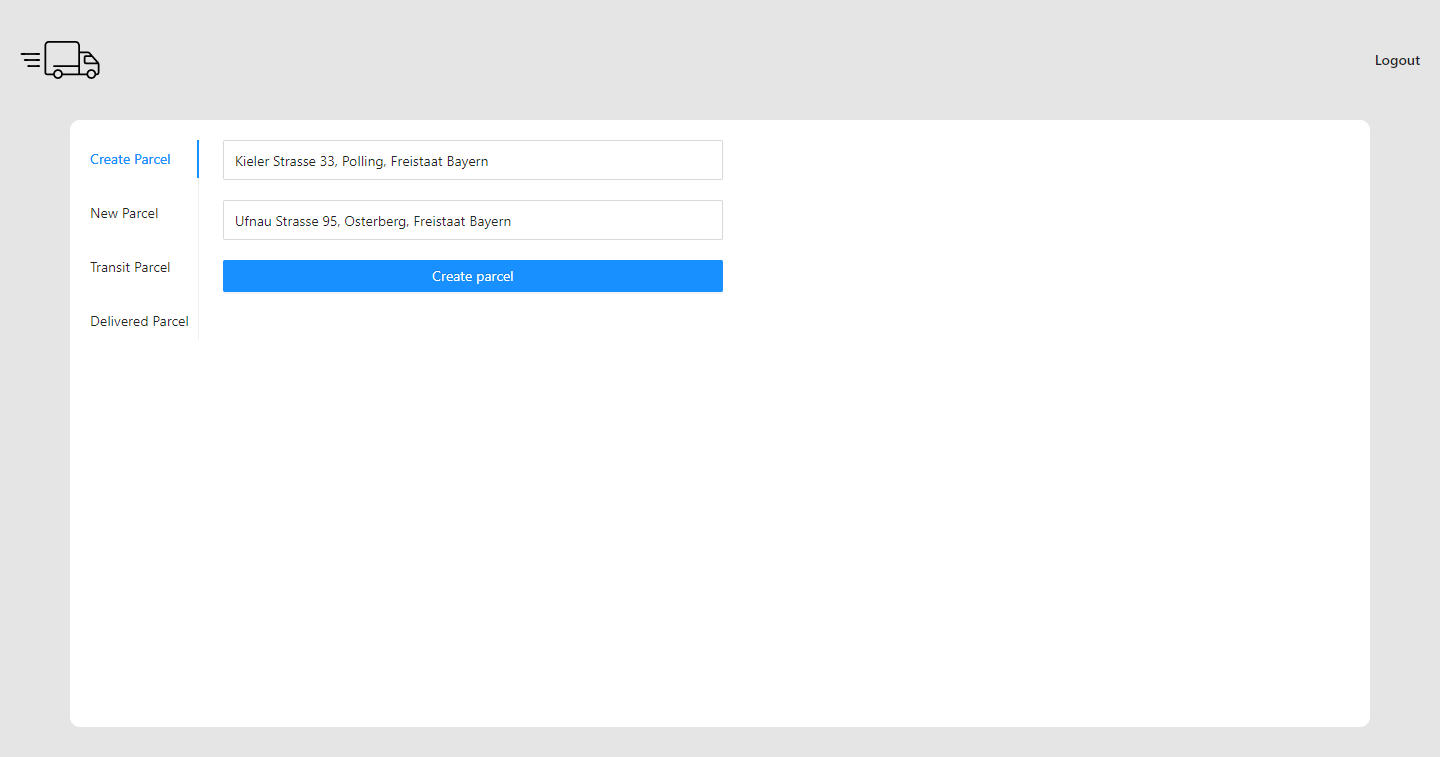Submit with the Create parcel button

pyautogui.click(x=473, y=276)
